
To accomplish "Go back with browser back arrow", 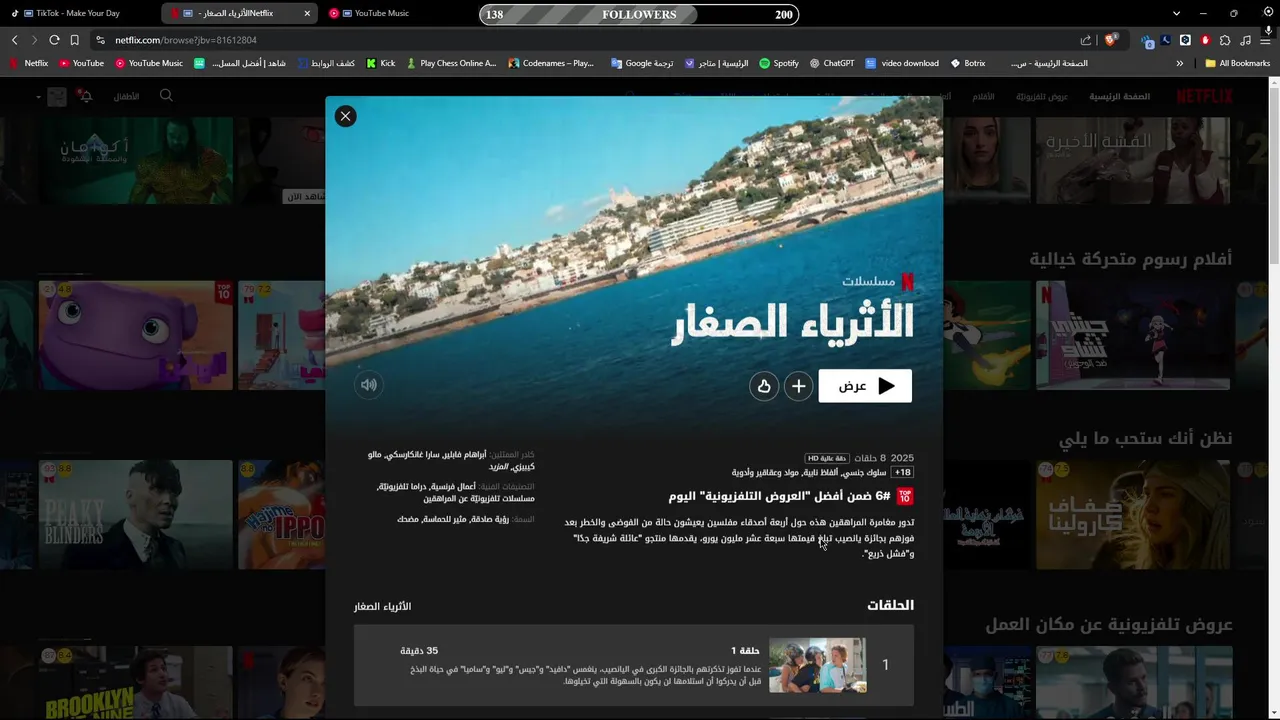I will tap(14, 40).
